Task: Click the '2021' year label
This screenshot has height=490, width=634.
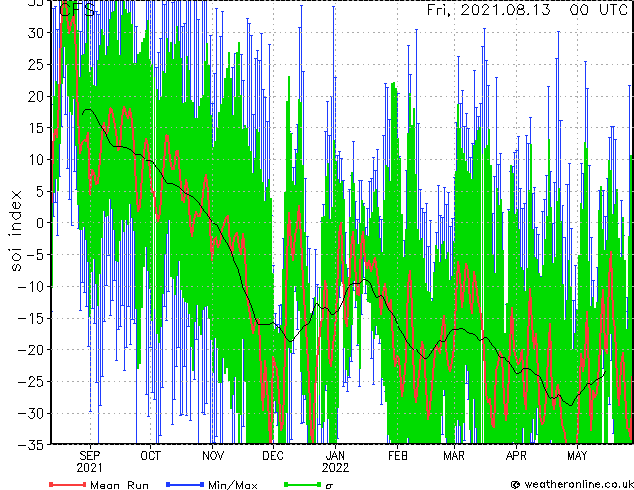Action: [x=90, y=468]
